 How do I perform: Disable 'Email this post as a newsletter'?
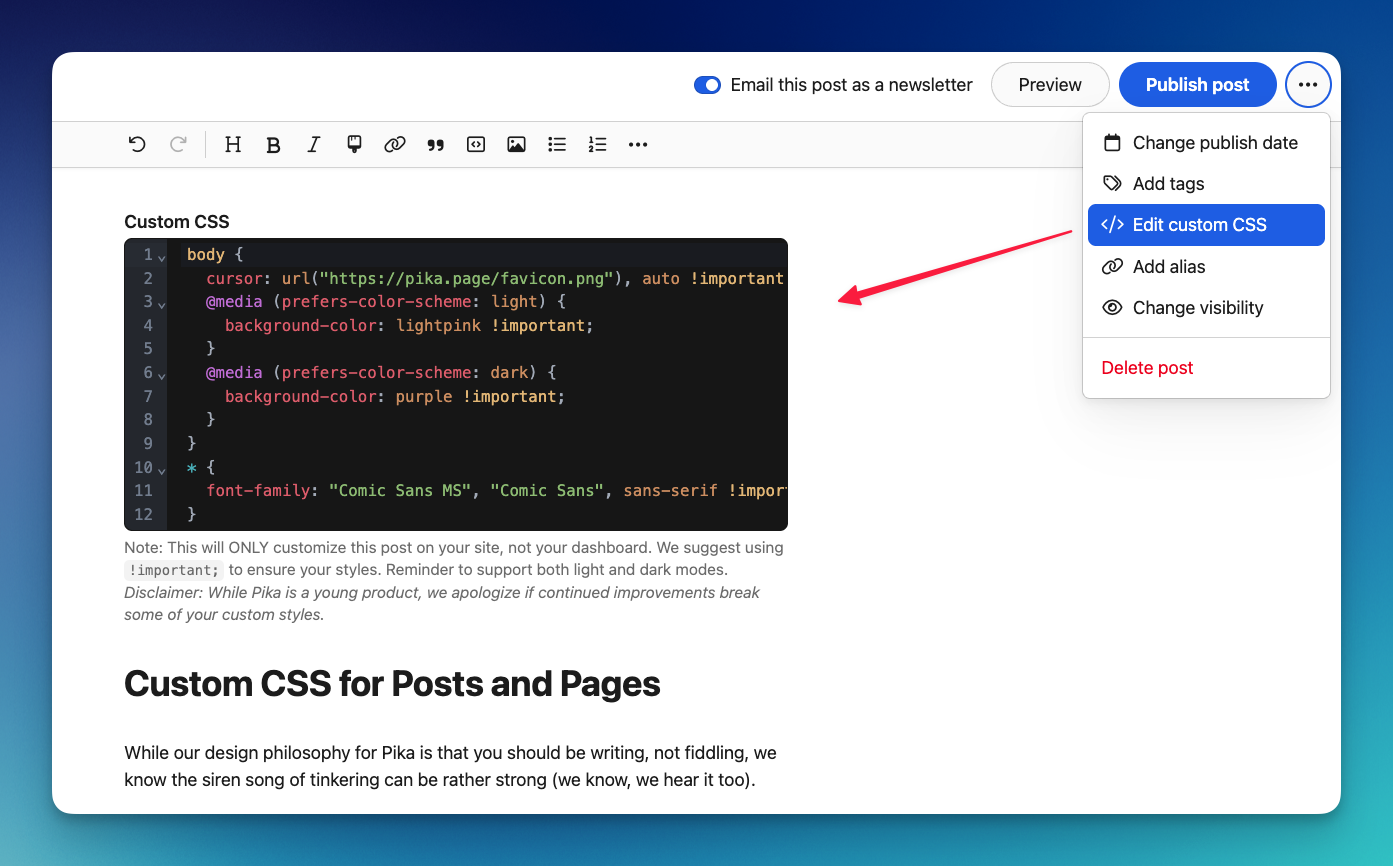click(x=707, y=85)
